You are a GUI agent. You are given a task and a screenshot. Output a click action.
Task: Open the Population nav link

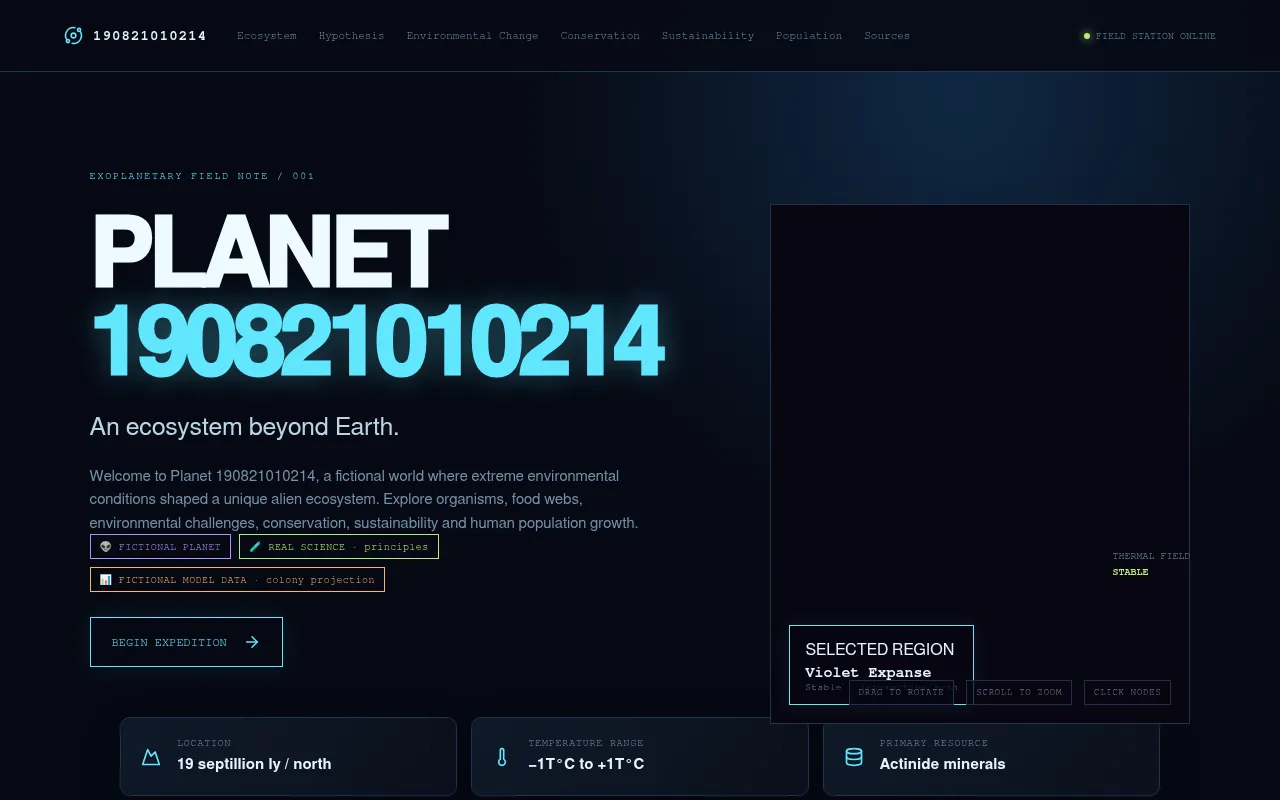click(x=809, y=36)
